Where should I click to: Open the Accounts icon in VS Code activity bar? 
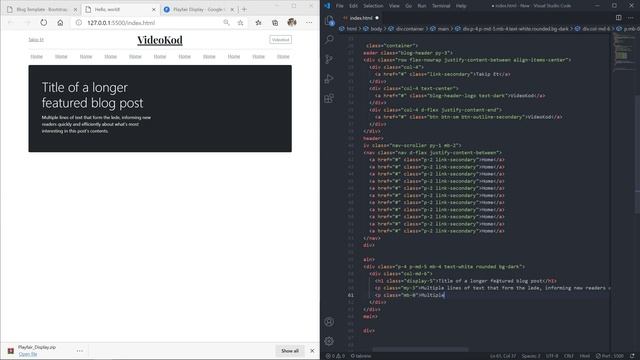[329, 322]
